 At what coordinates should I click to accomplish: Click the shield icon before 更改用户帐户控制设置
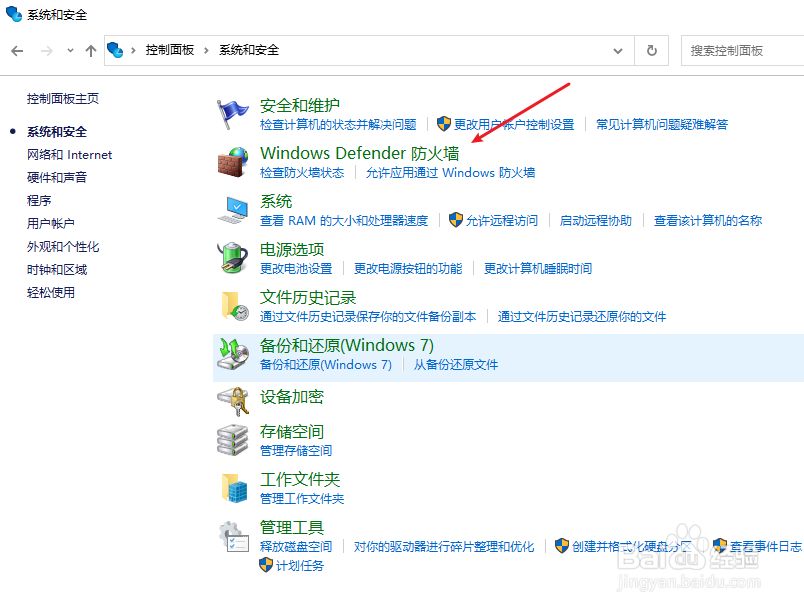point(444,124)
